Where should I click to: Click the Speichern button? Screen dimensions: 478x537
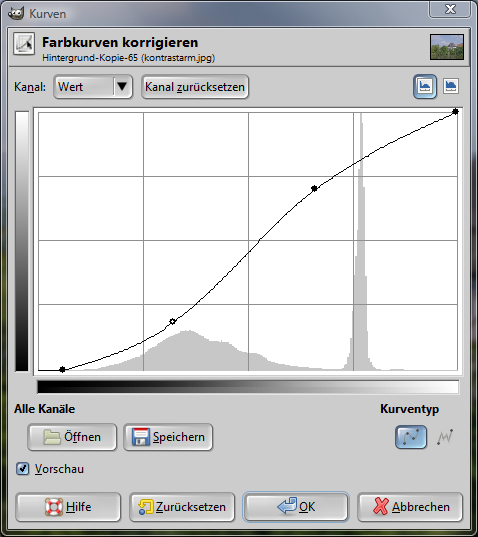tap(168, 437)
